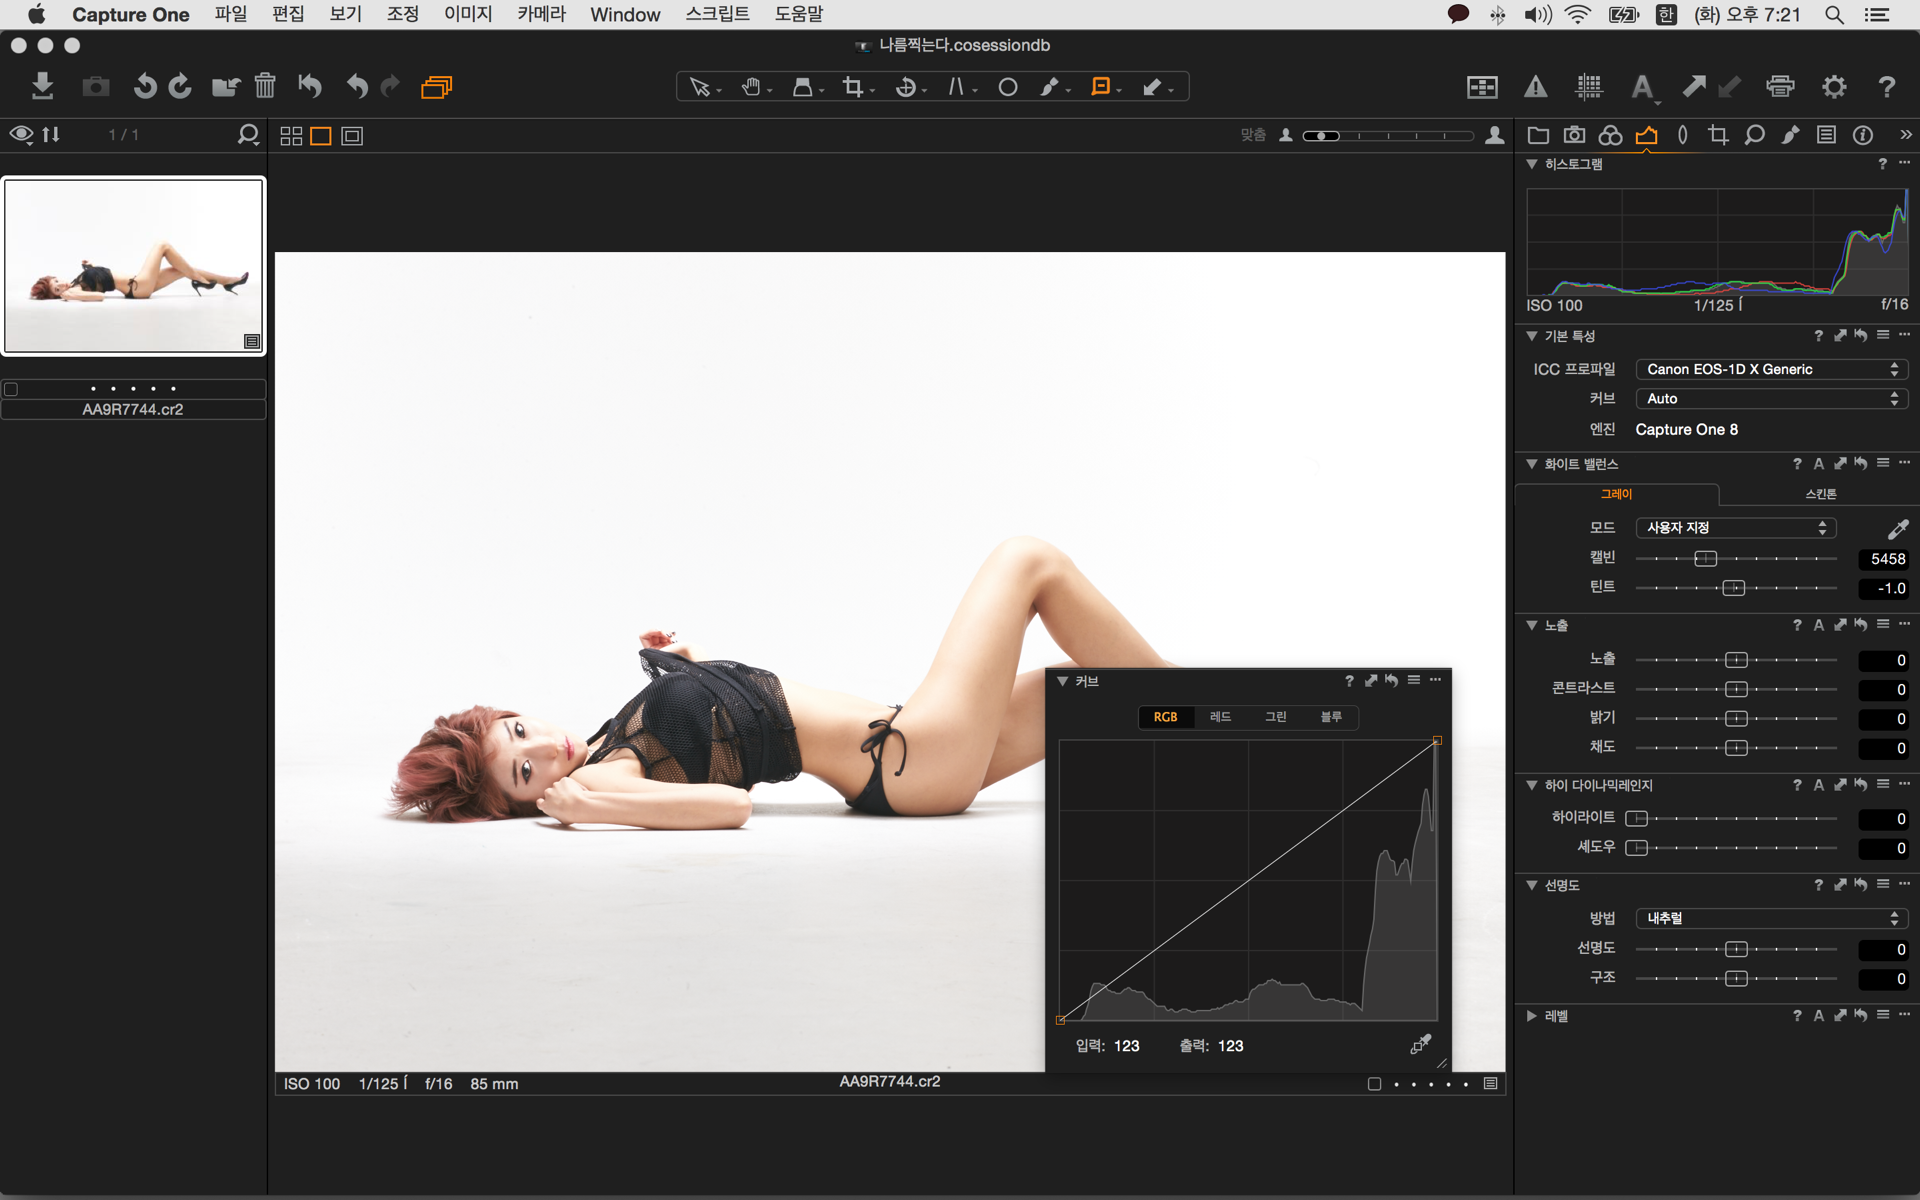Click the Import images icon
The image size is (1920, 1200).
42,86
